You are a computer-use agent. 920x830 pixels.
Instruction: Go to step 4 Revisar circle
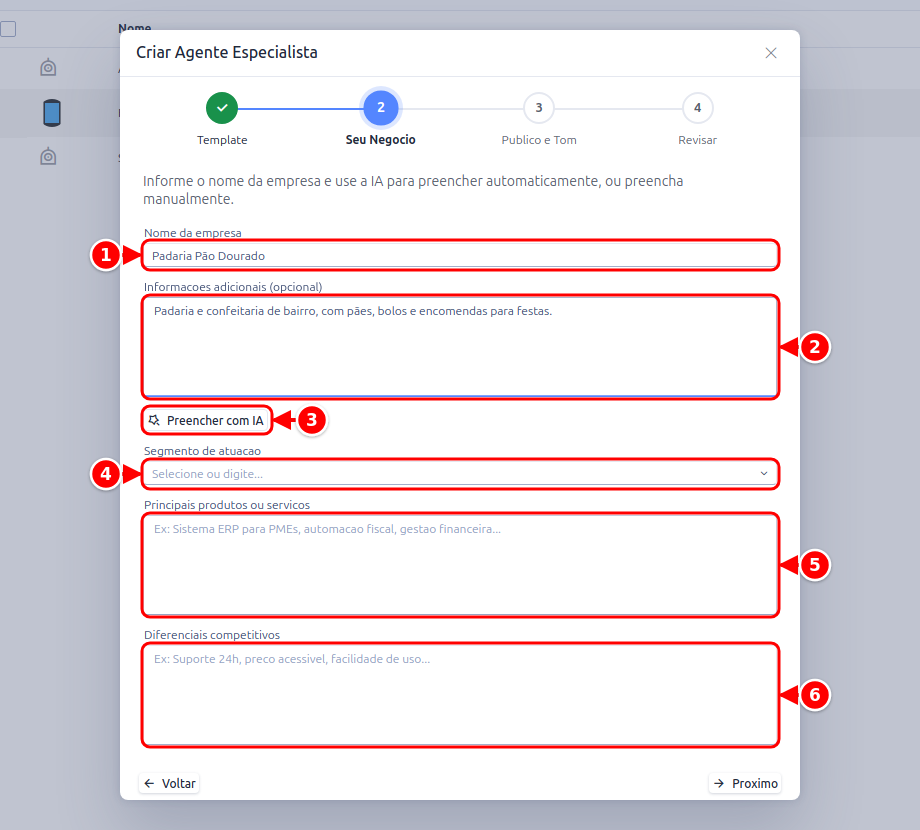click(697, 108)
